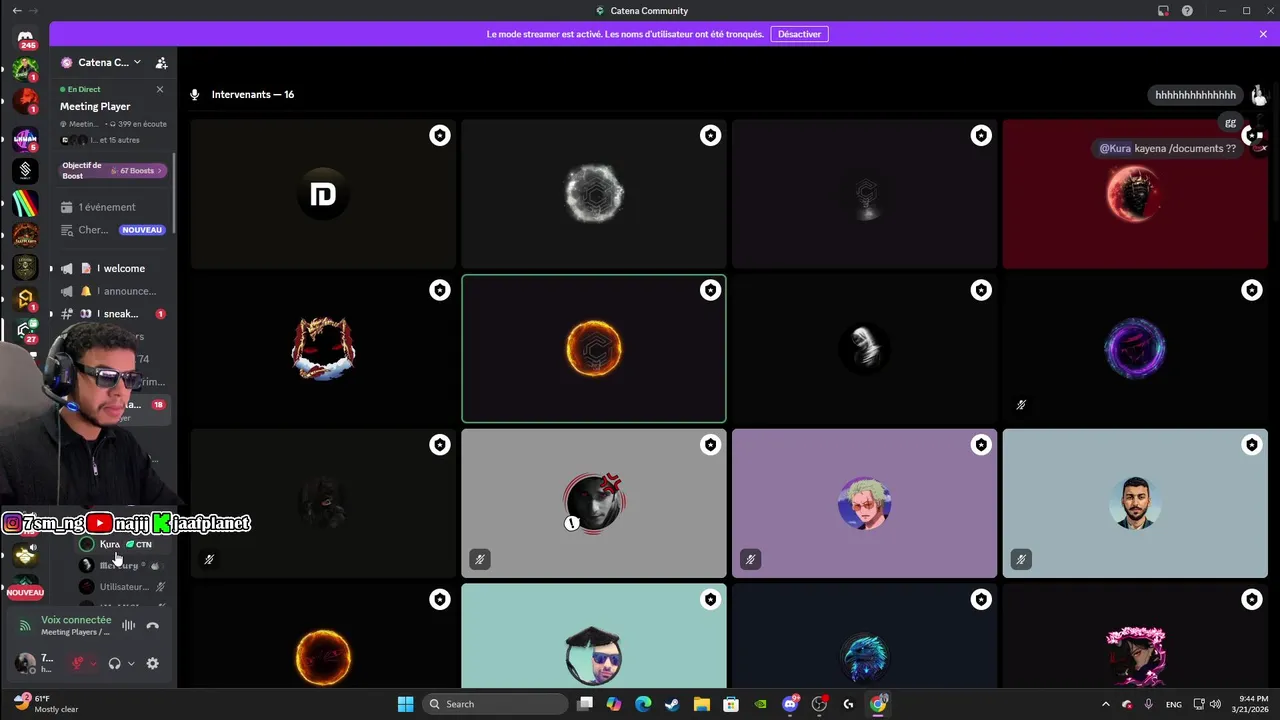Viewport: 1280px width, 720px height.
Task: Open Chrome from the taskbar
Action: click(877, 704)
